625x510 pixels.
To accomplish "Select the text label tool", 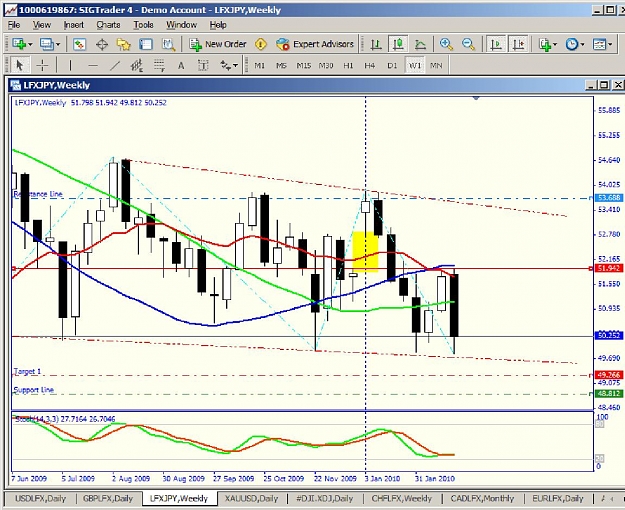I will (x=203, y=65).
